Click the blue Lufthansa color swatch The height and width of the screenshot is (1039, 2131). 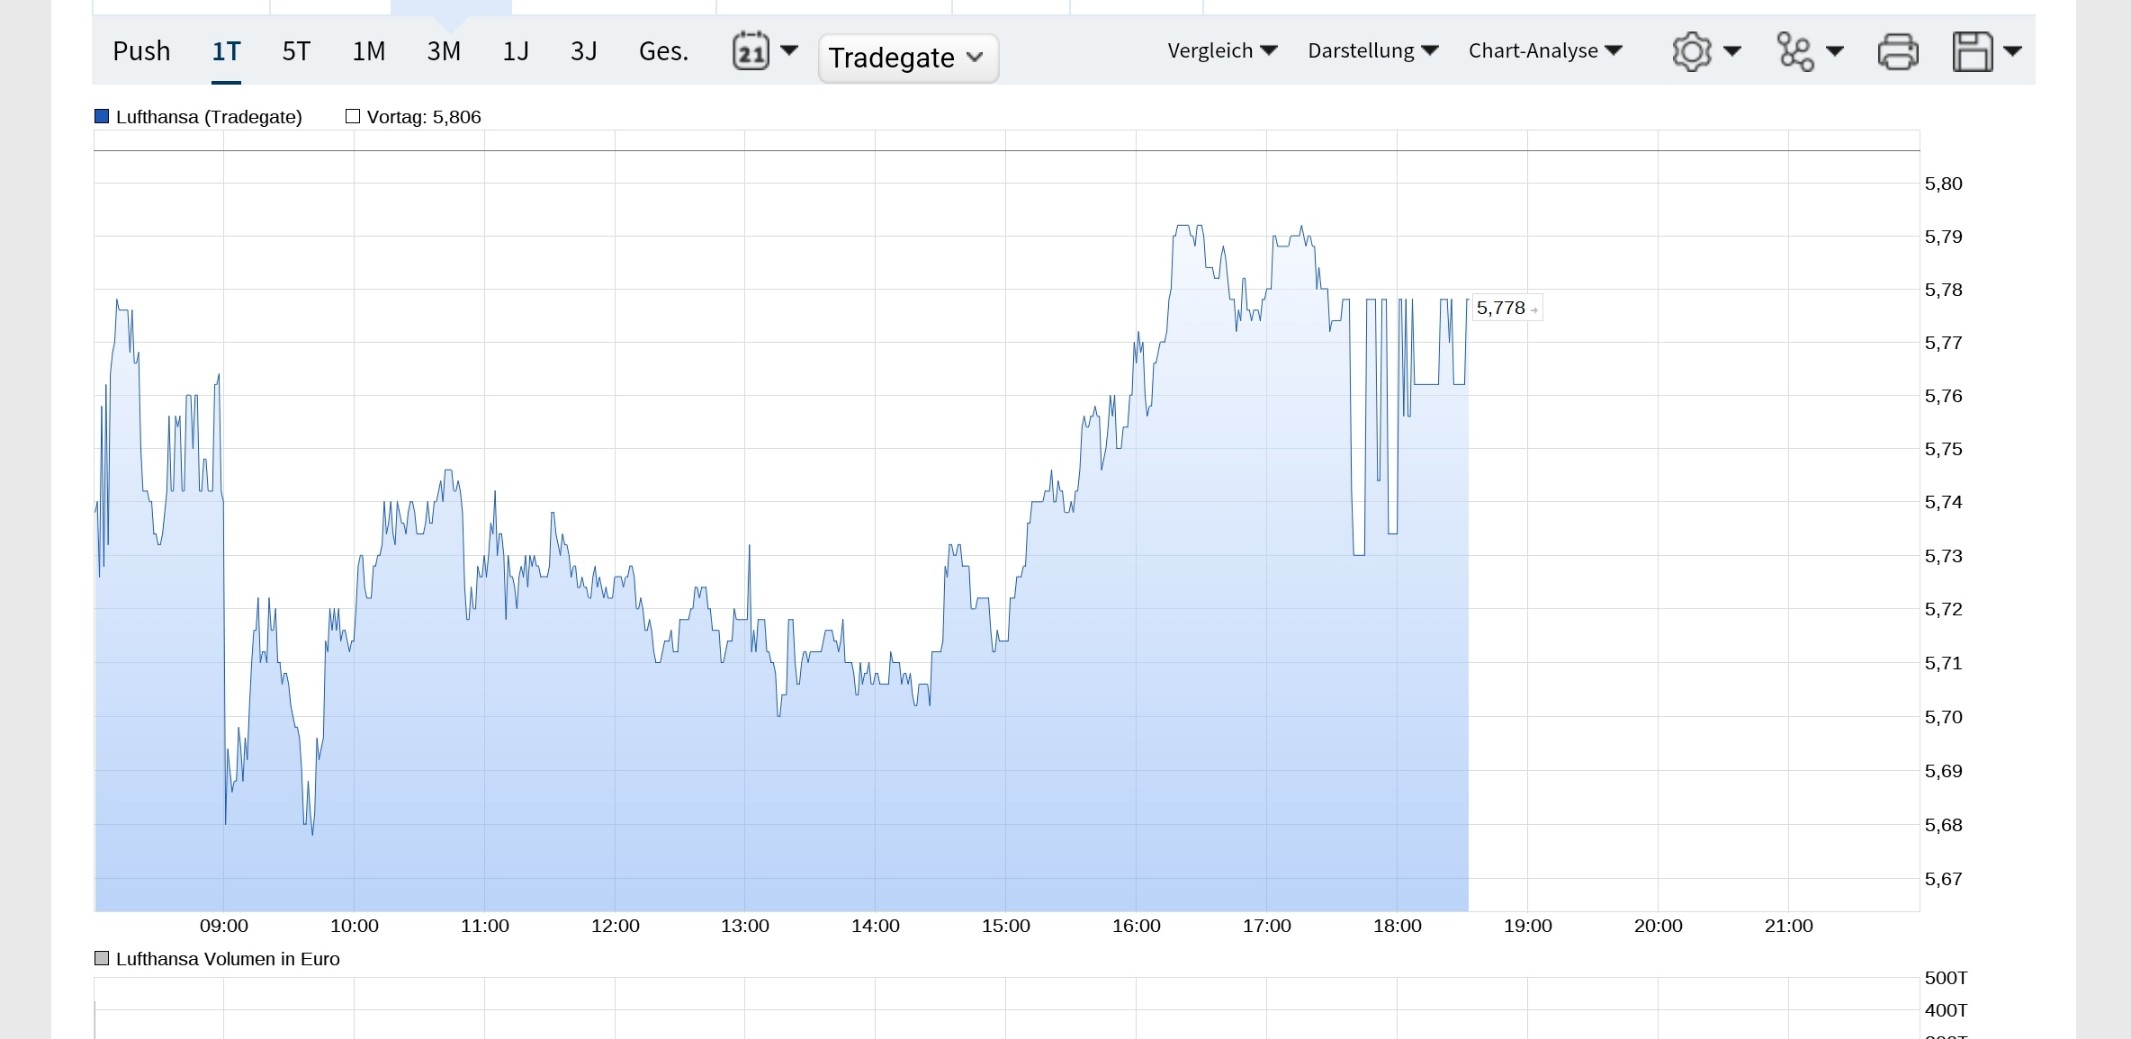pyautogui.click(x=101, y=117)
